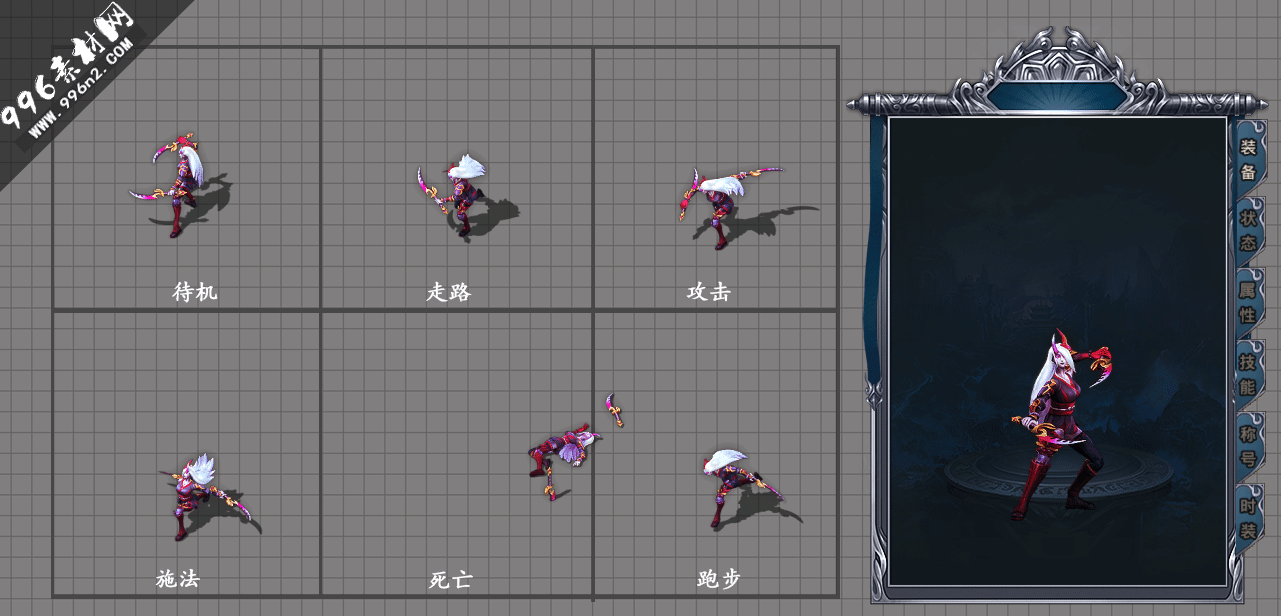Click the 死亡 label
Screen dimensions: 1281x616
[x=451, y=579]
